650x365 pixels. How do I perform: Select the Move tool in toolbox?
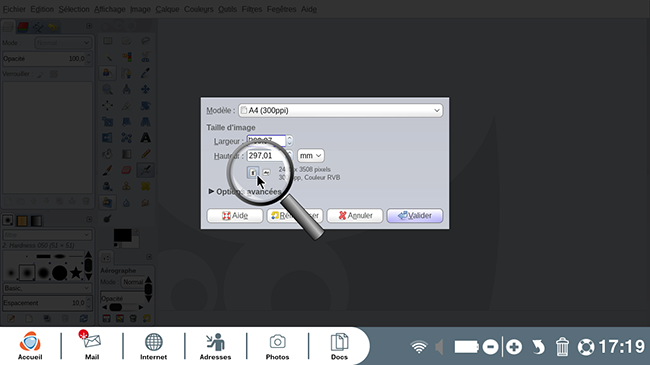point(145,89)
